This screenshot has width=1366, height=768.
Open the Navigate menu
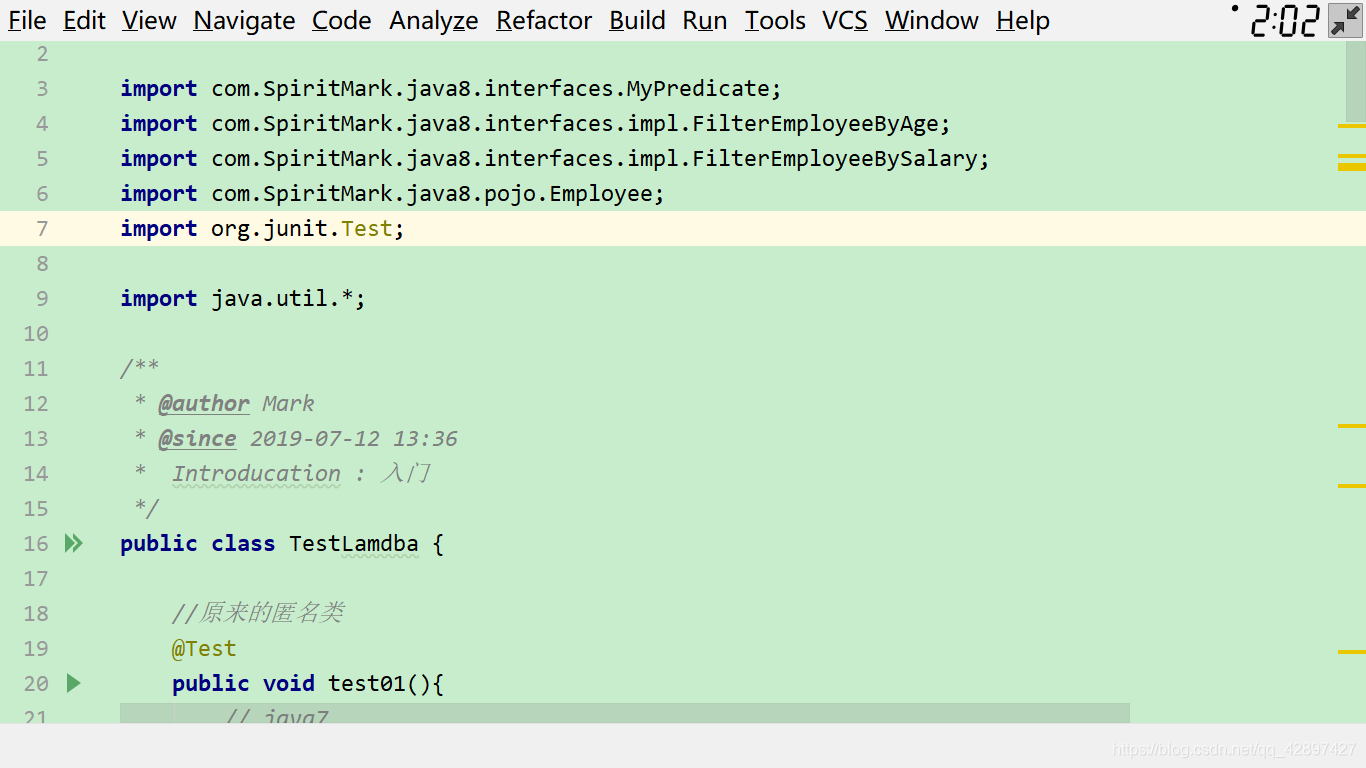coord(244,20)
